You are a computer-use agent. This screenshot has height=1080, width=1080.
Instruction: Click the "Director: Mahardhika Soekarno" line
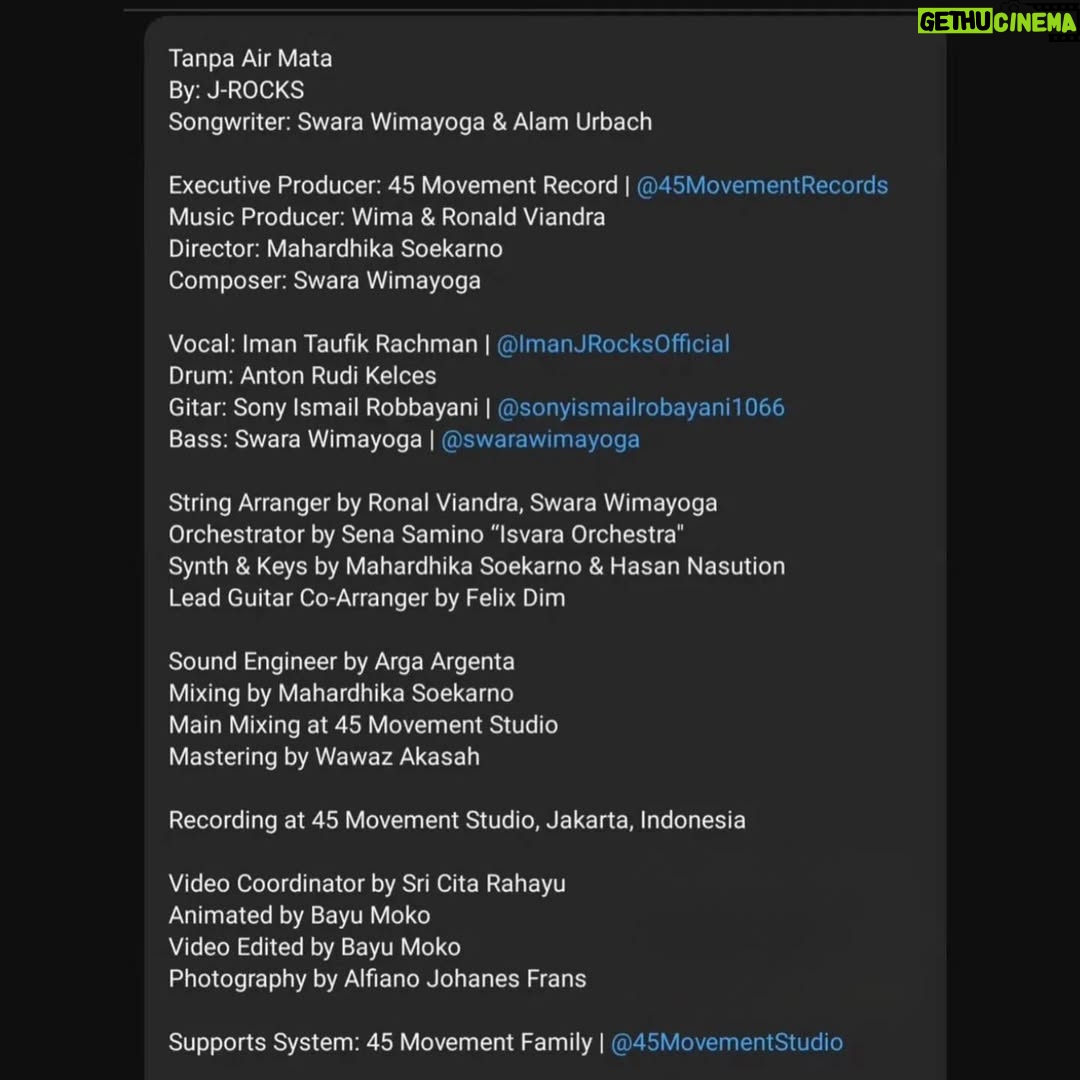[x=335, y=249]
